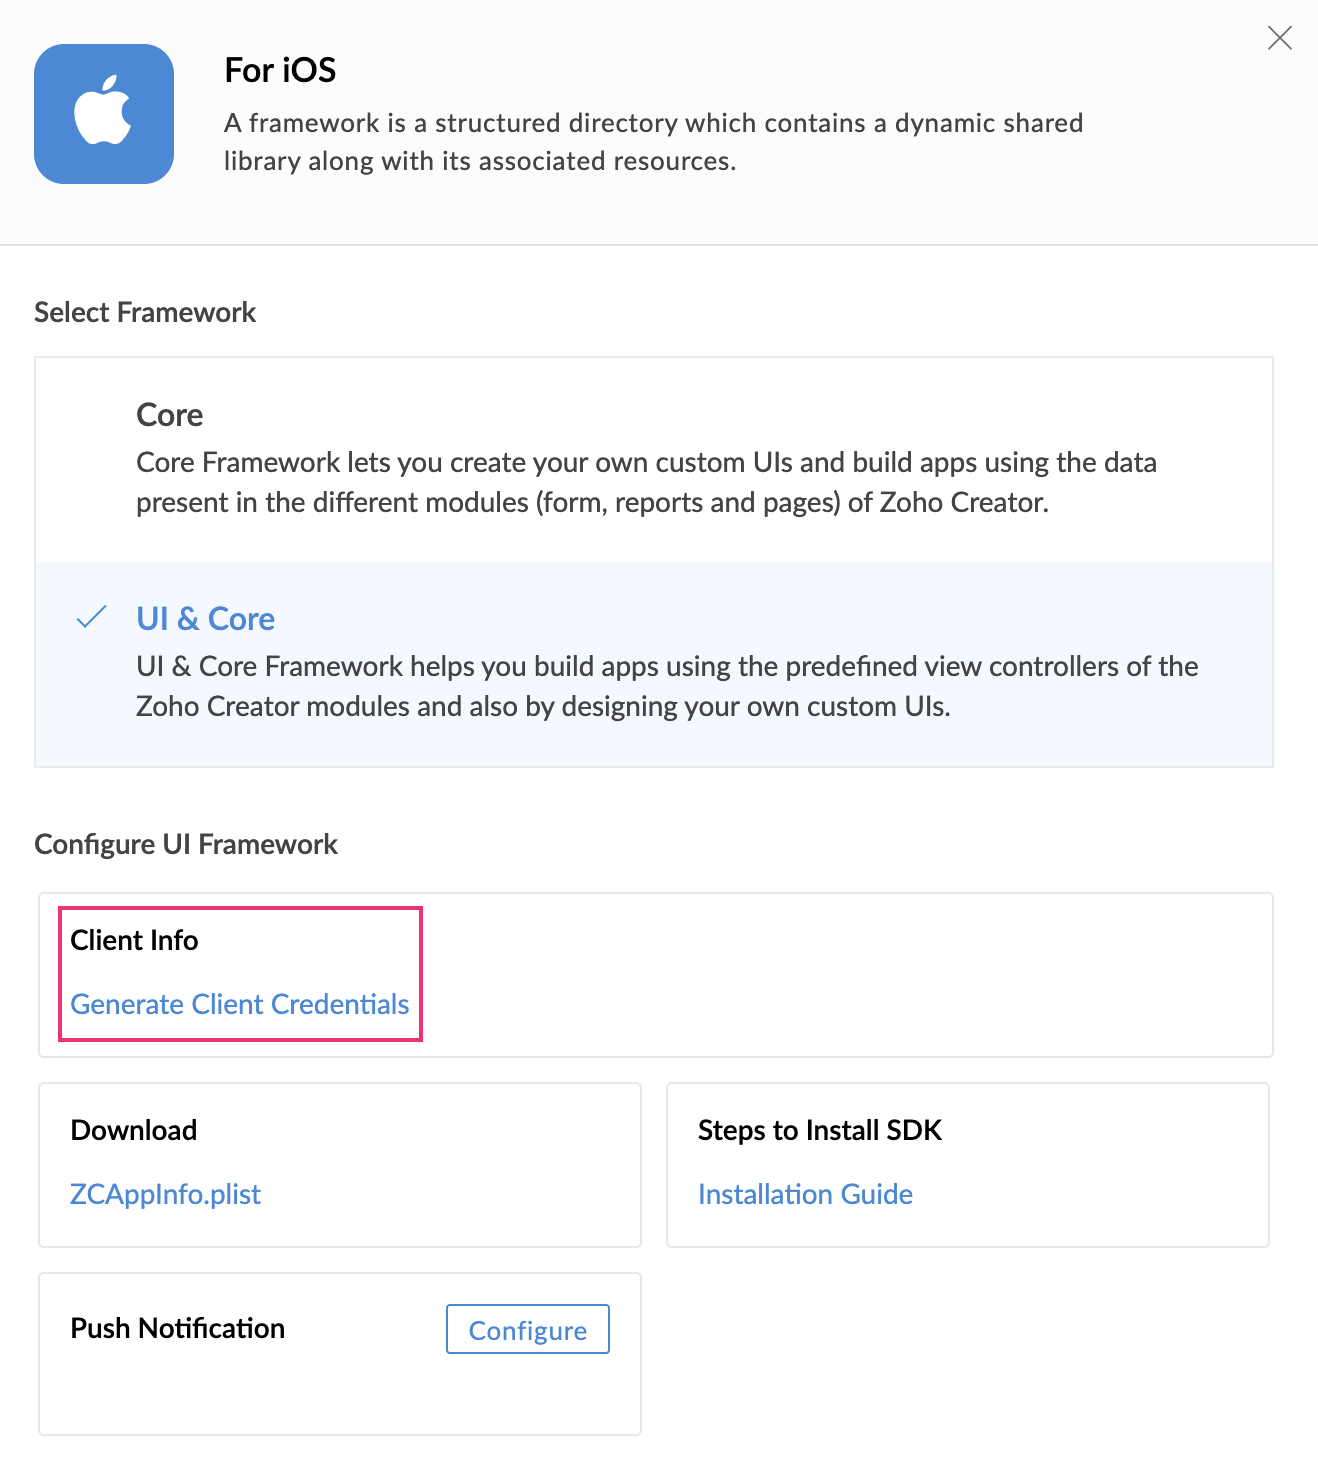Click the Core framework description text
The image size is (1318, 1476).
646,482
